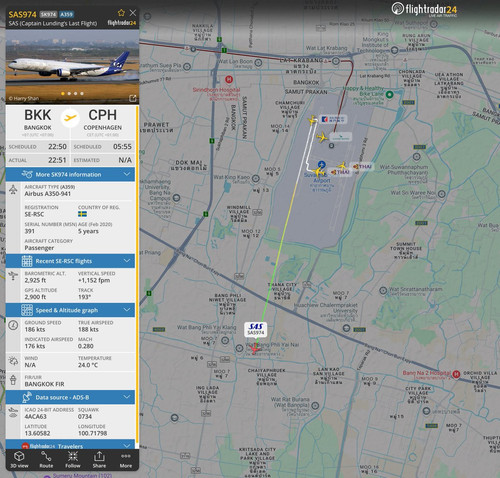500x478 pixels.
Task: Close the SAS974 flight details panel
Action: point(133,13)
